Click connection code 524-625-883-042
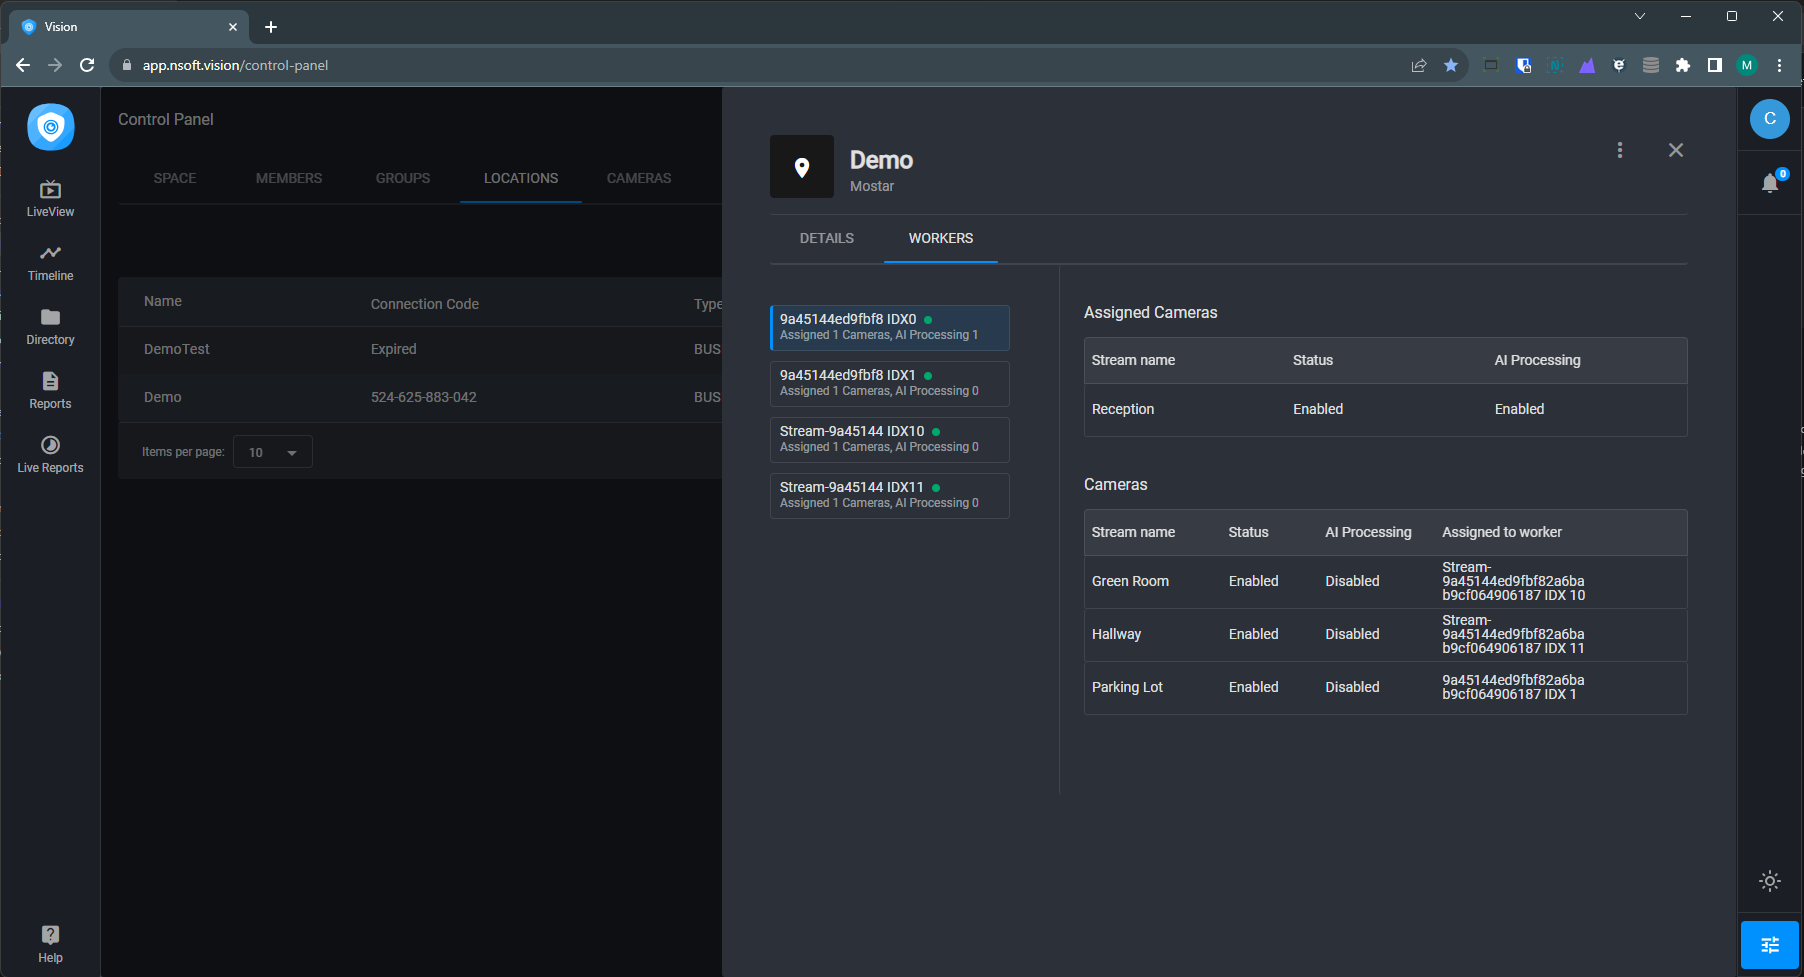1804x977 pixels. [x=424, y=397]
